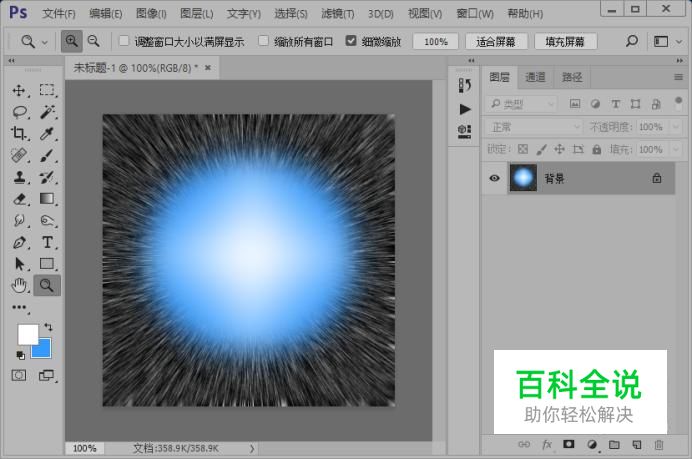Viewport: 692px width, 459px height.
Task: Select the Brush tool
Action: tap(47, 155)
